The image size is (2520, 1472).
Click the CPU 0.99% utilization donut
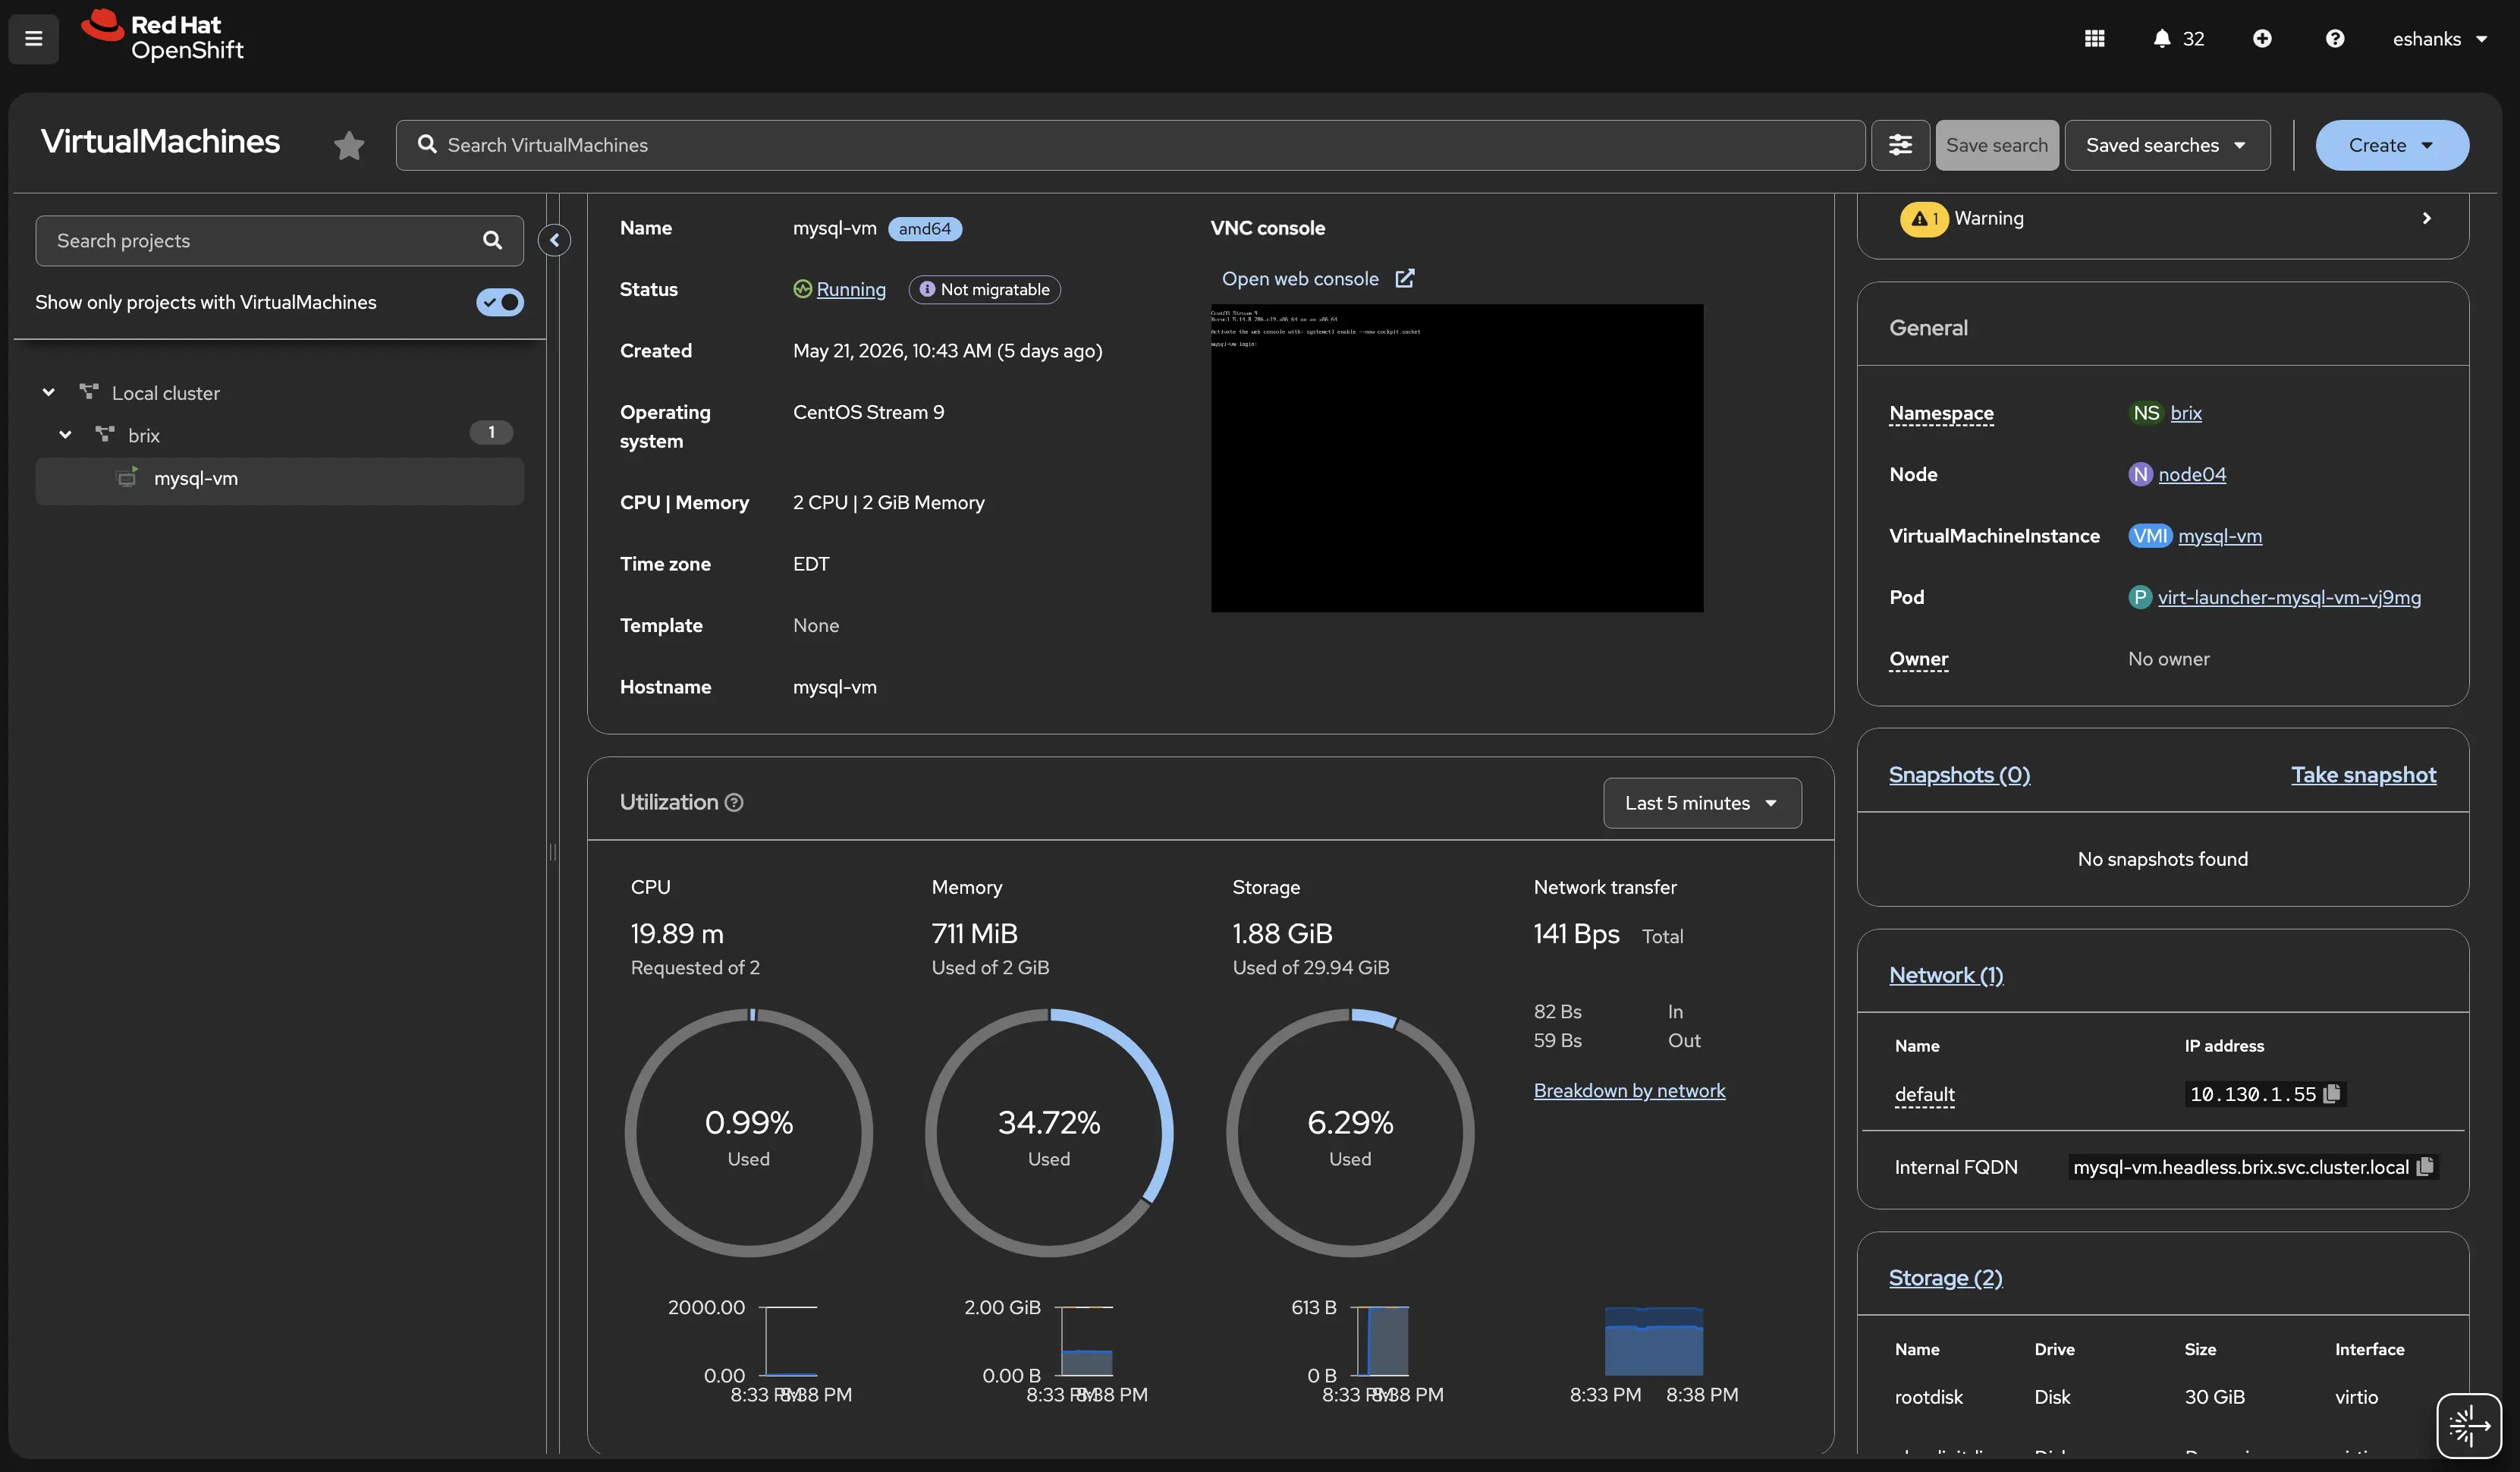(749, 1133)
